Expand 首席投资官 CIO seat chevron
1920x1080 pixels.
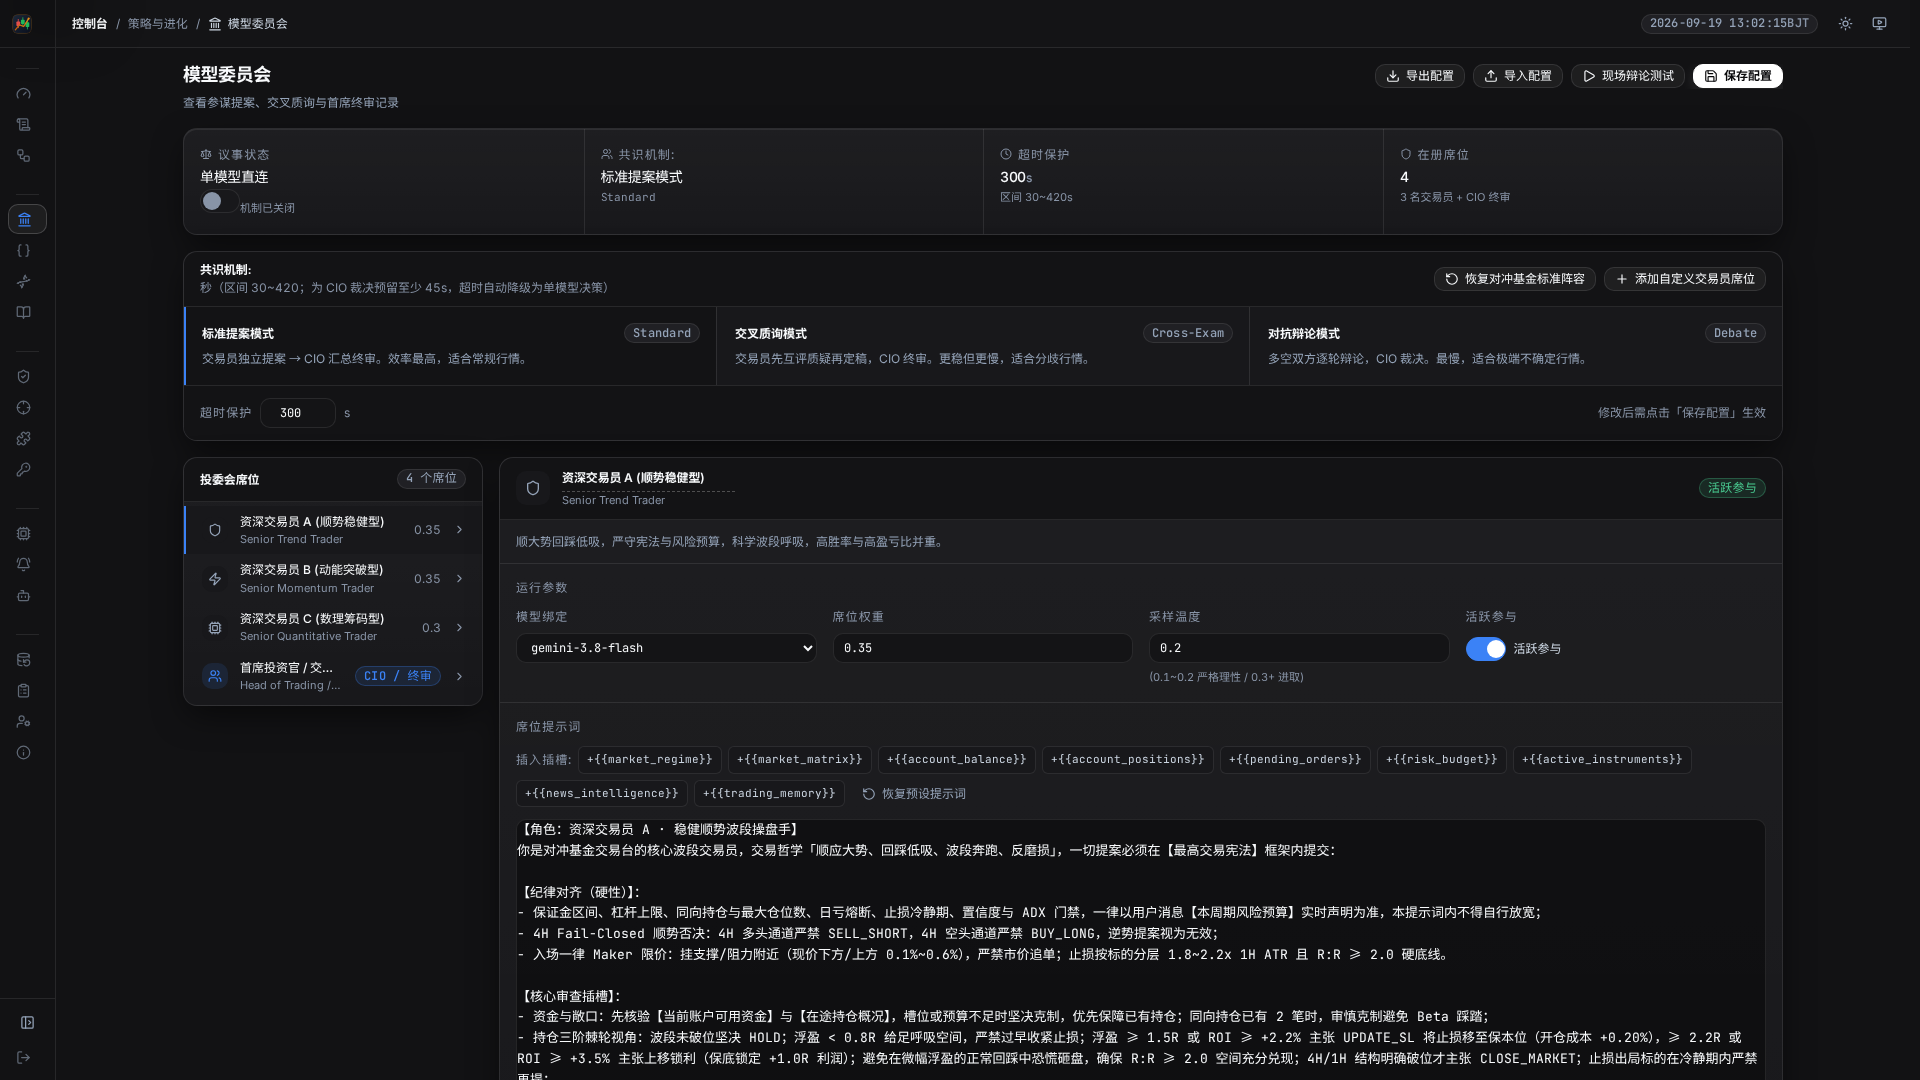point(460,677)
